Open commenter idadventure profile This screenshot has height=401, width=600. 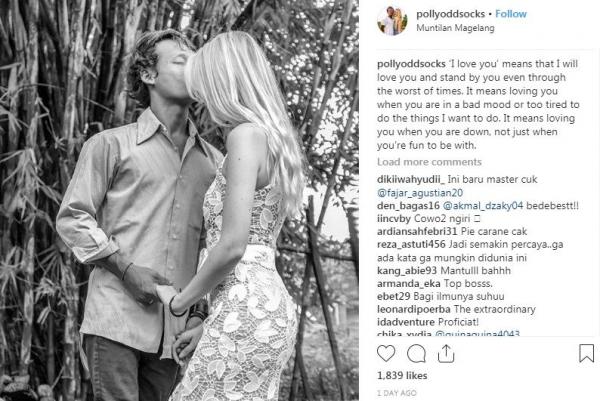pos(406,322)
